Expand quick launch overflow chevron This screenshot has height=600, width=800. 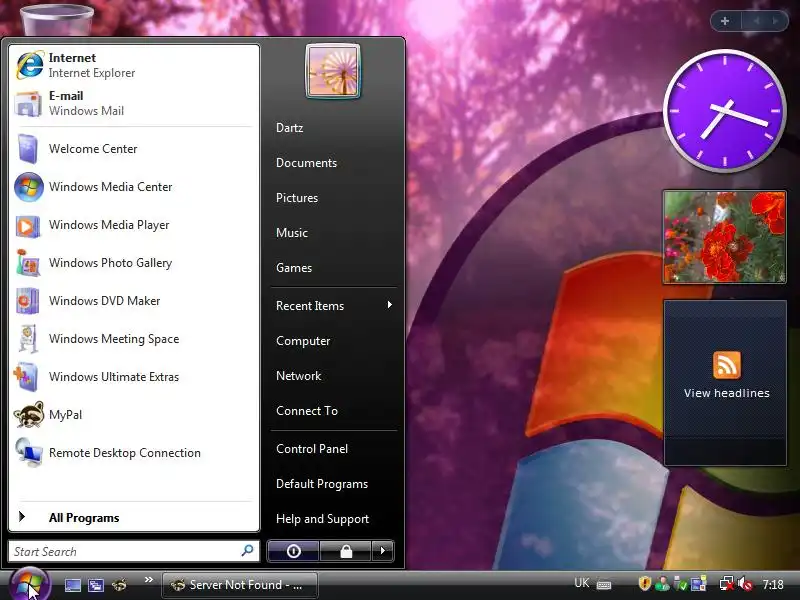point(148,580)
